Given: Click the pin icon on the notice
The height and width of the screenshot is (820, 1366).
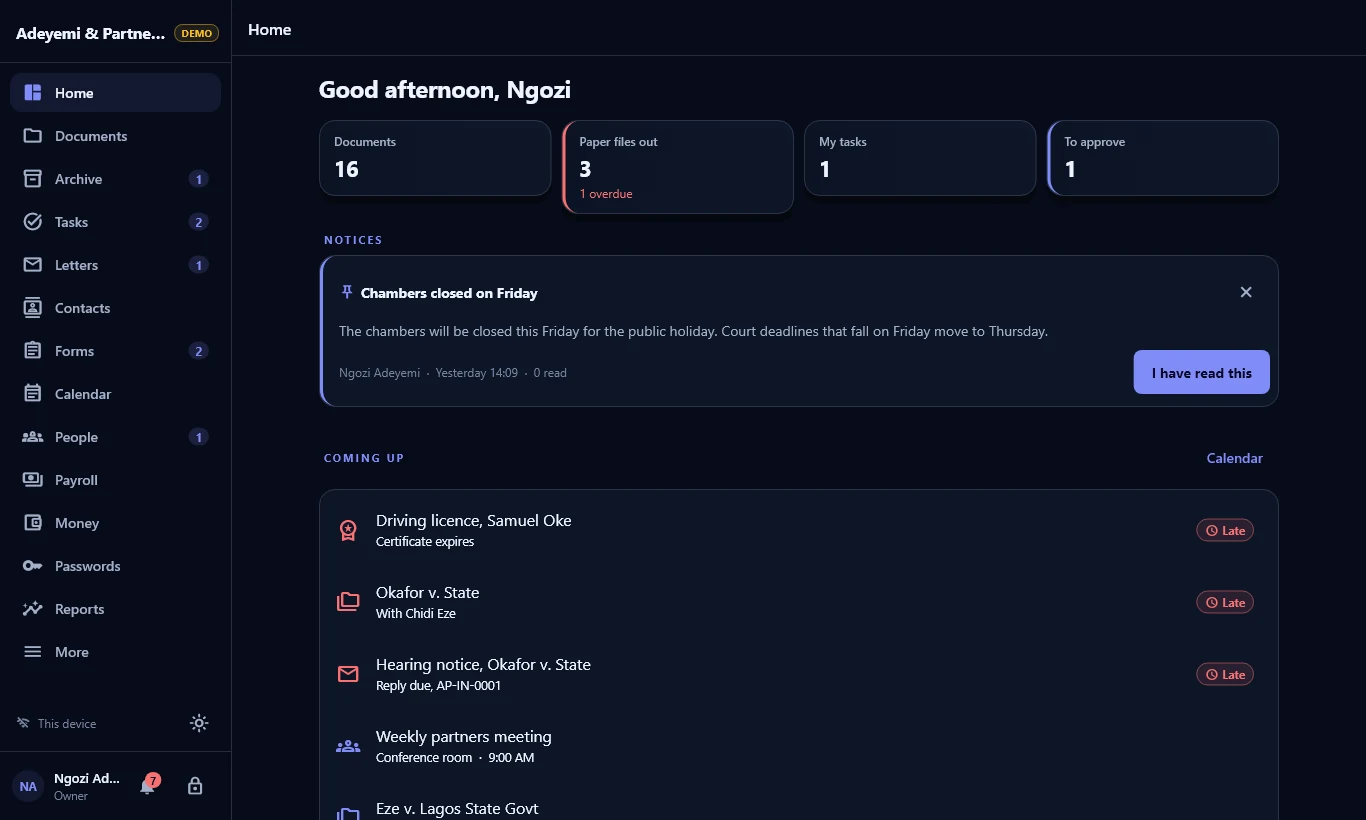Looking at the screenshot, I should pyautogui.click(x=347, y=292).
